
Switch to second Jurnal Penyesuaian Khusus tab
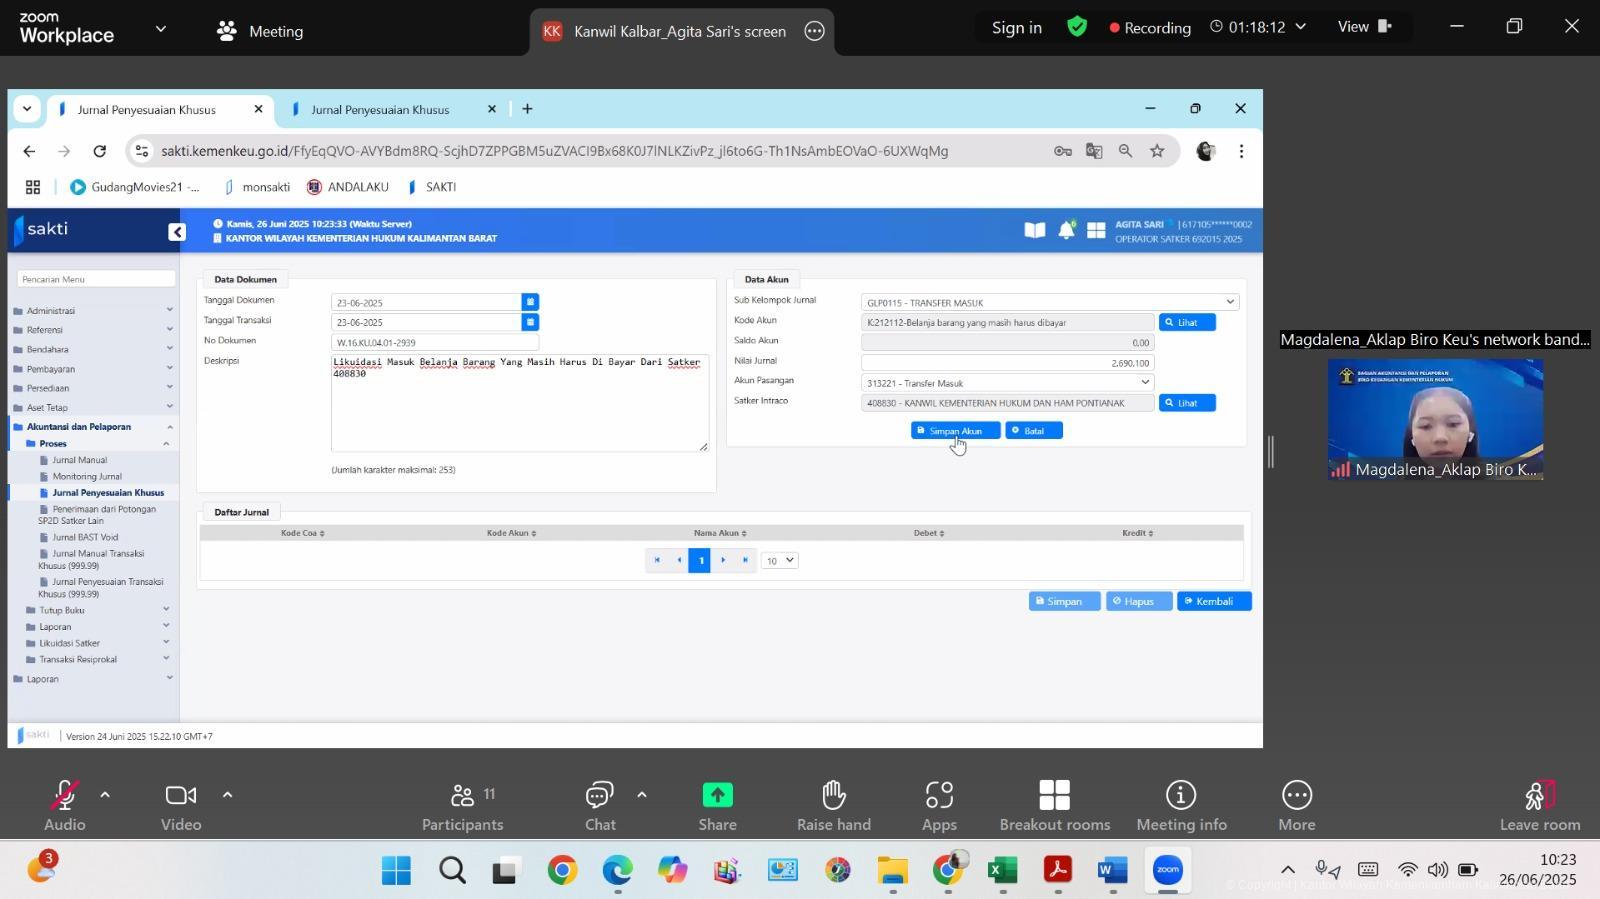coord(380,110)
